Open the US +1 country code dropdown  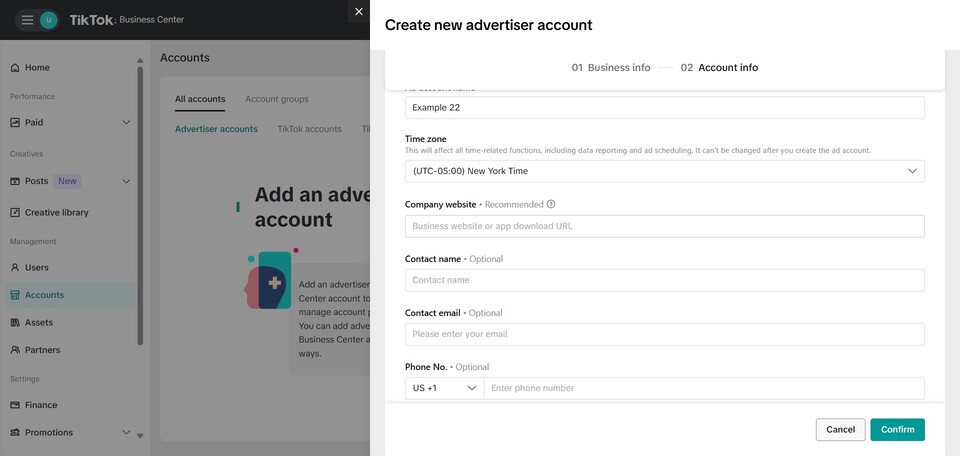pyautogui.click(x=445, y=388)
